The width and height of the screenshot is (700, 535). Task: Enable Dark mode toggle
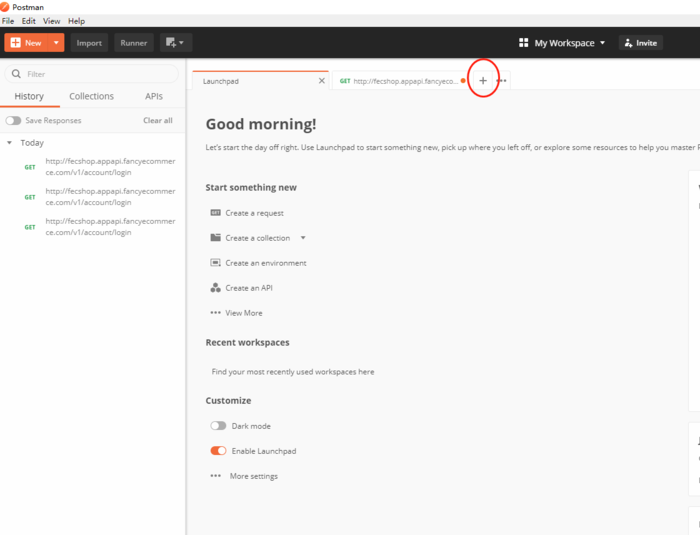click(x=218, y=426)
